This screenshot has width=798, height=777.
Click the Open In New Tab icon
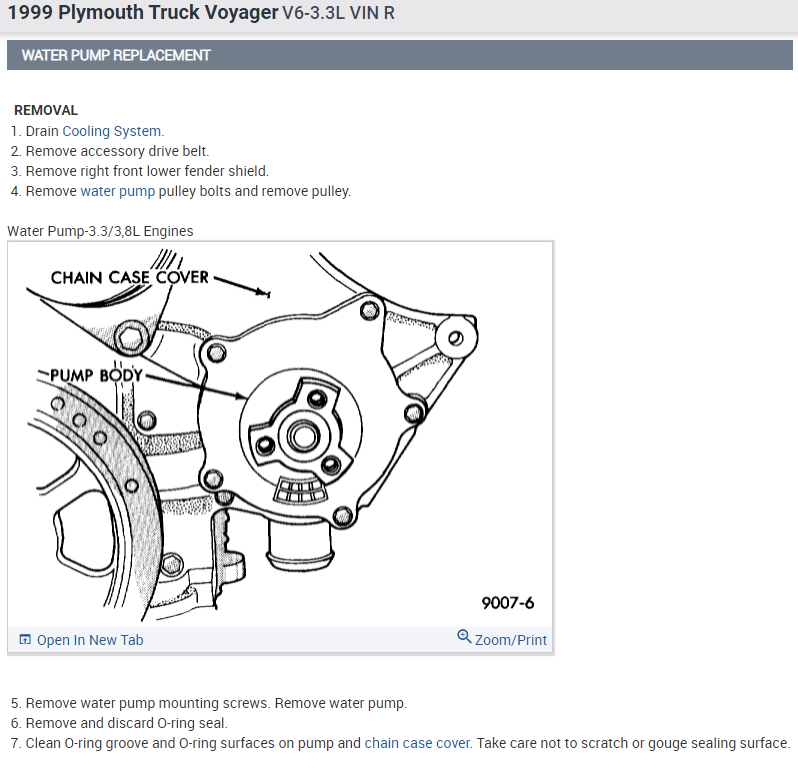click(25, 640)
